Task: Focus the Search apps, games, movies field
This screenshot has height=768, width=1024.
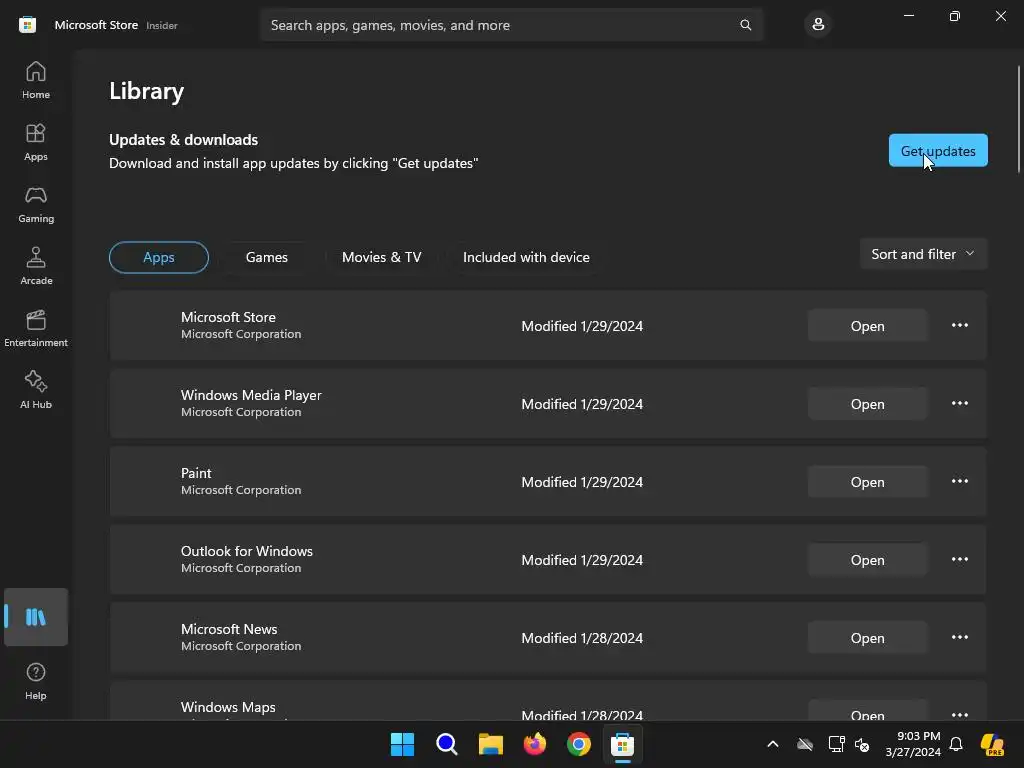Action: click(511, 25)
